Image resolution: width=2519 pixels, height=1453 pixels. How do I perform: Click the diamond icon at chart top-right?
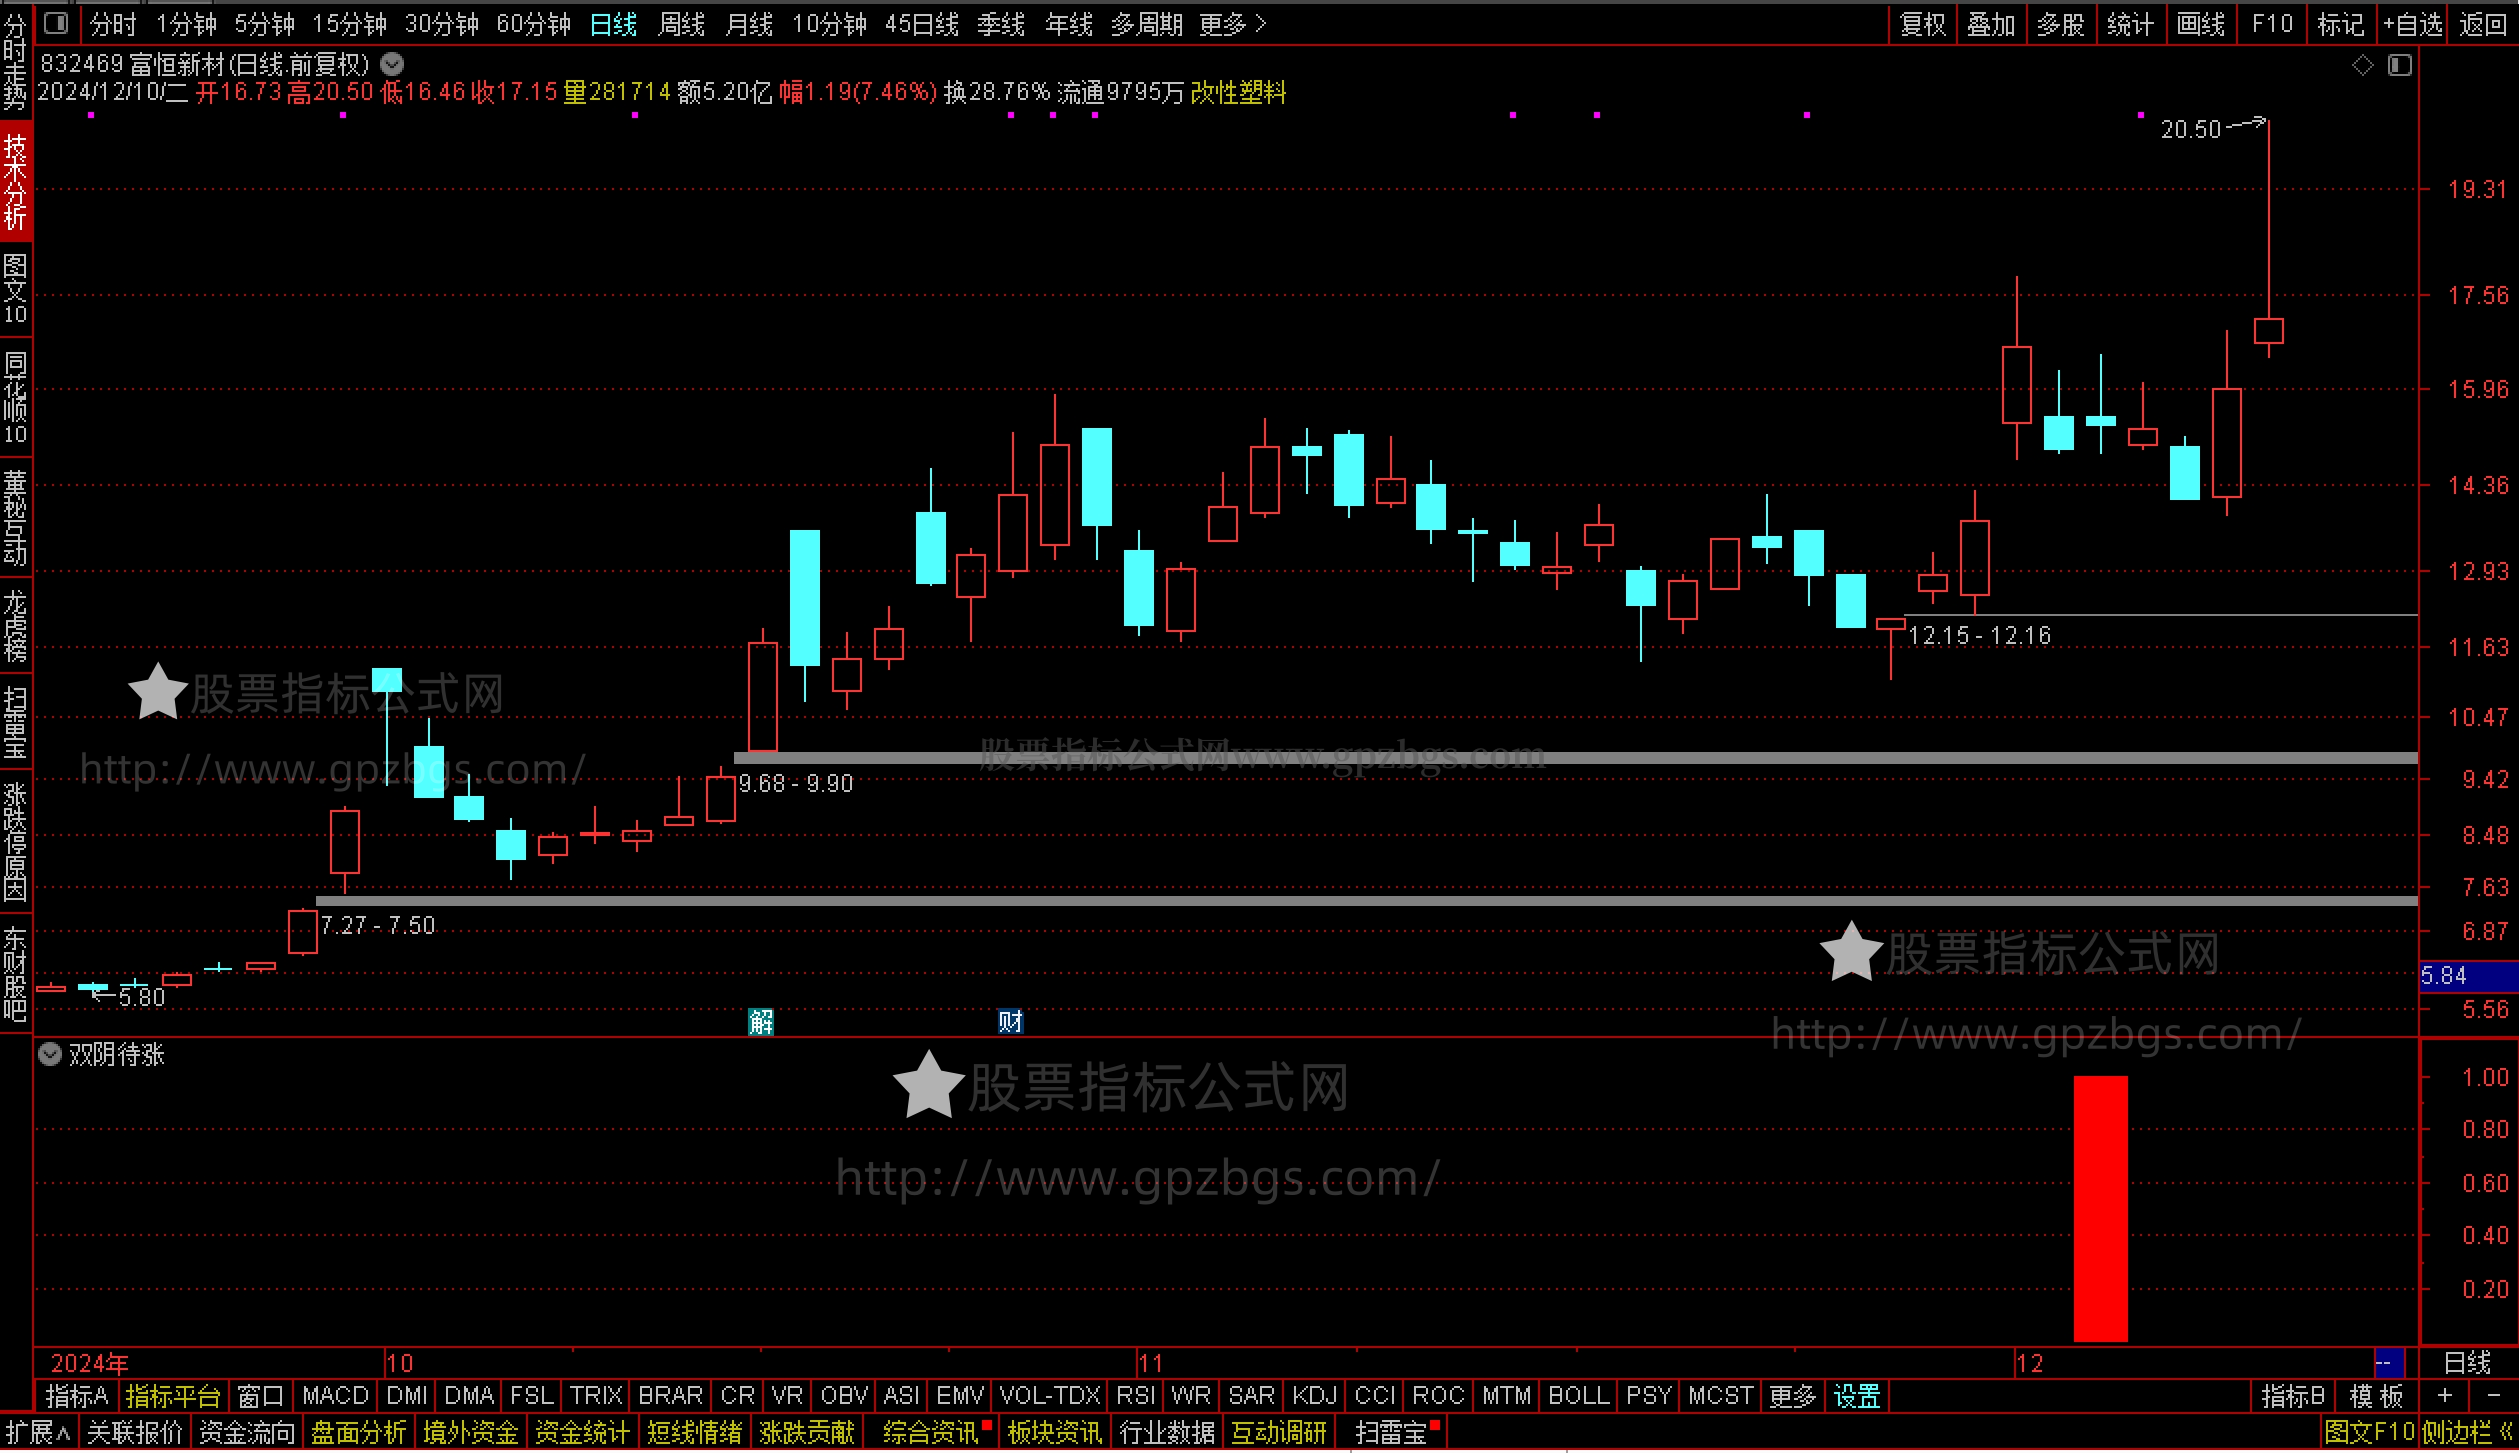click(x=2362, y=66)
